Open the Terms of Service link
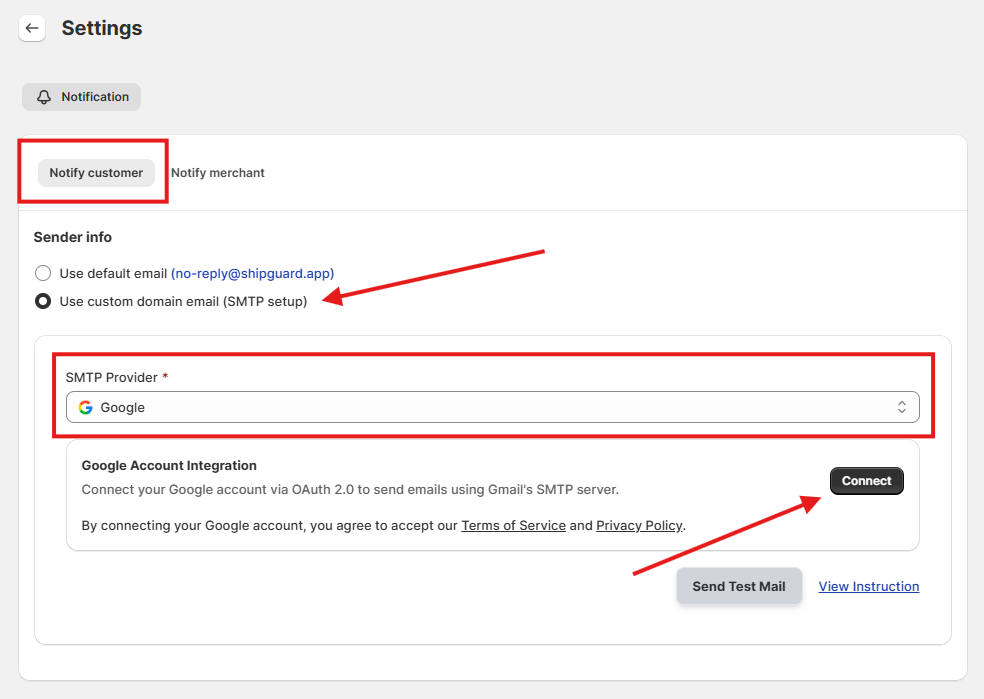 [x=513, y=525]
